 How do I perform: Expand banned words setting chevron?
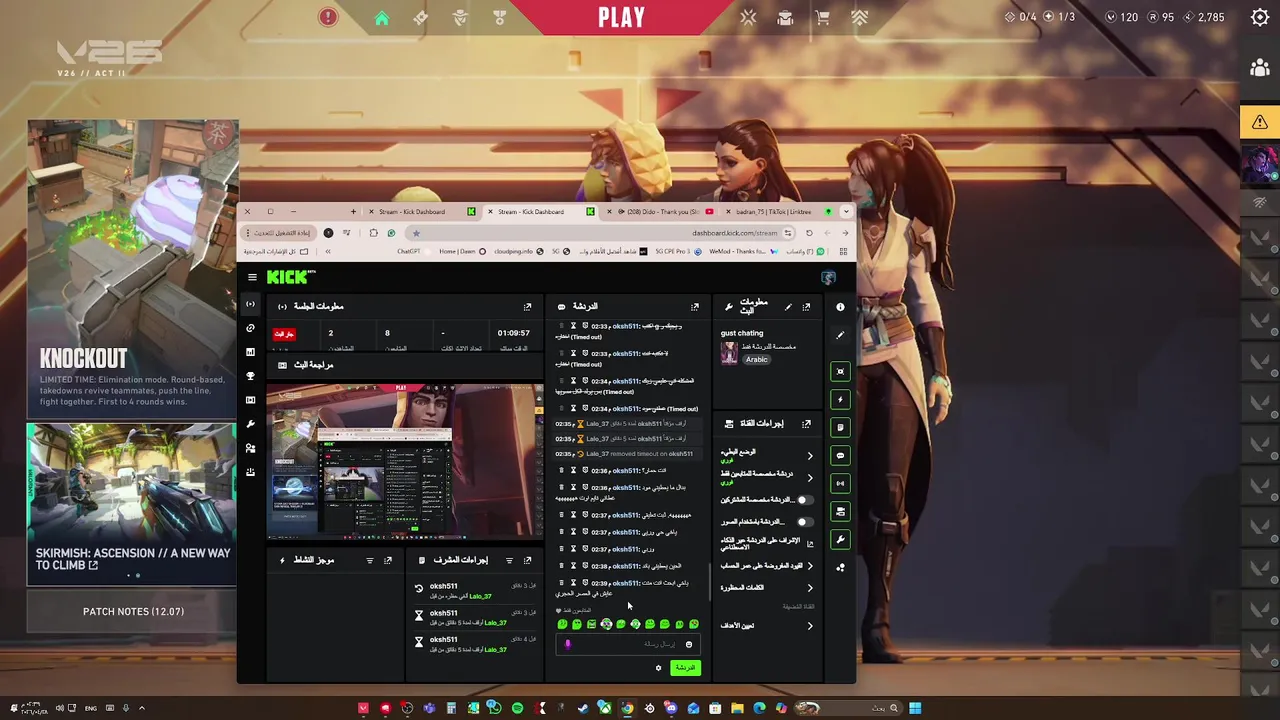810,588
